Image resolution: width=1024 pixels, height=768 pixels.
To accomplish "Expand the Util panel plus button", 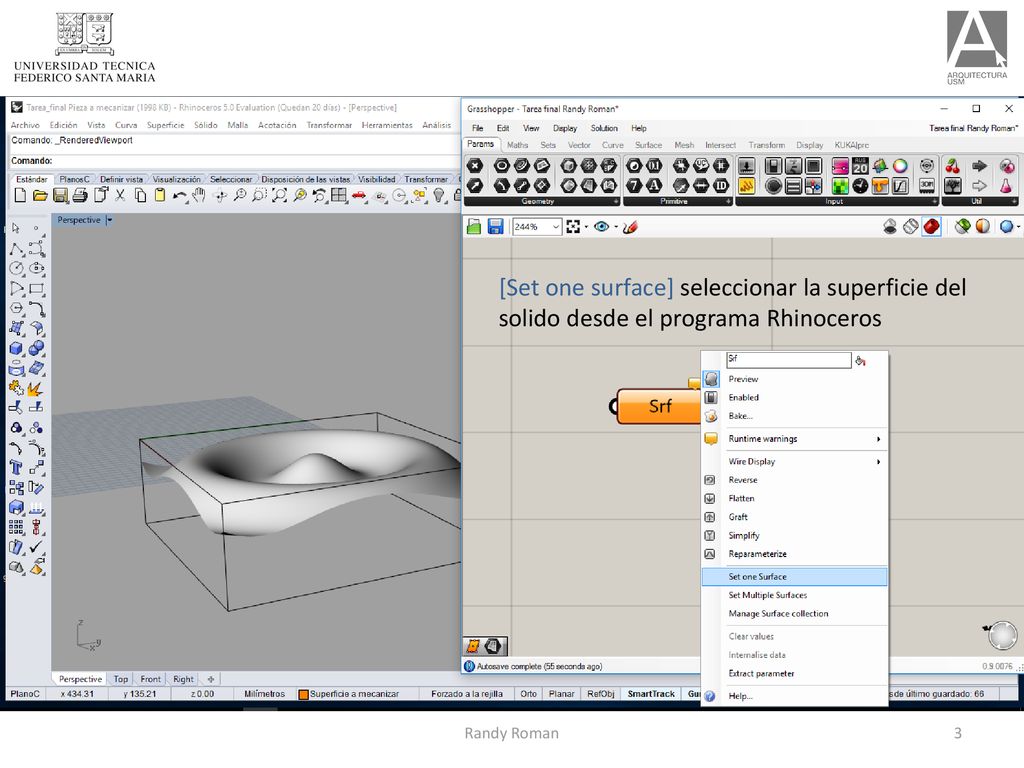I will click(1014, 202).
